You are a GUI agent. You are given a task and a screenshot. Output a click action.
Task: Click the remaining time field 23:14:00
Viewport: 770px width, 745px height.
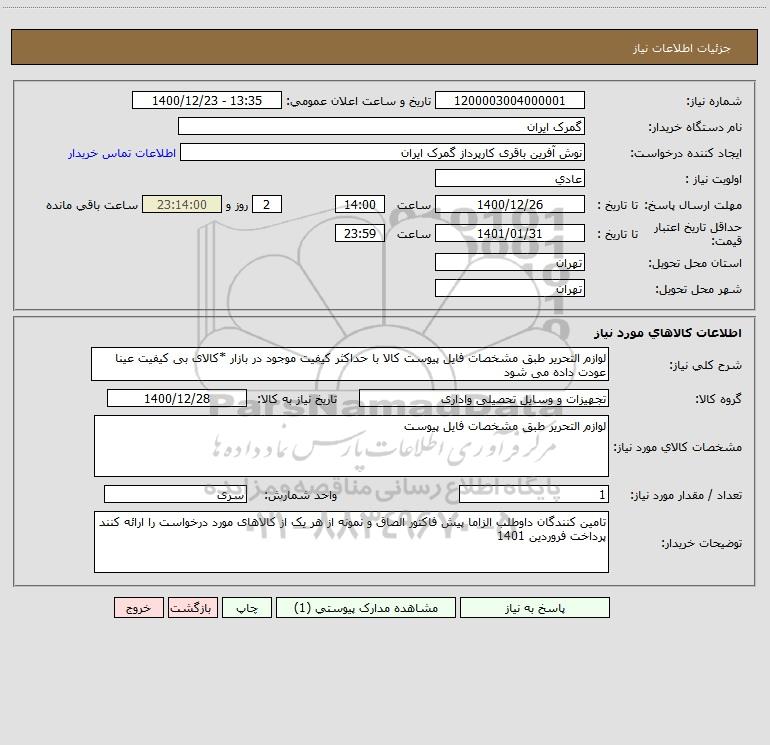pyautogui.click(x=182, y=204)
